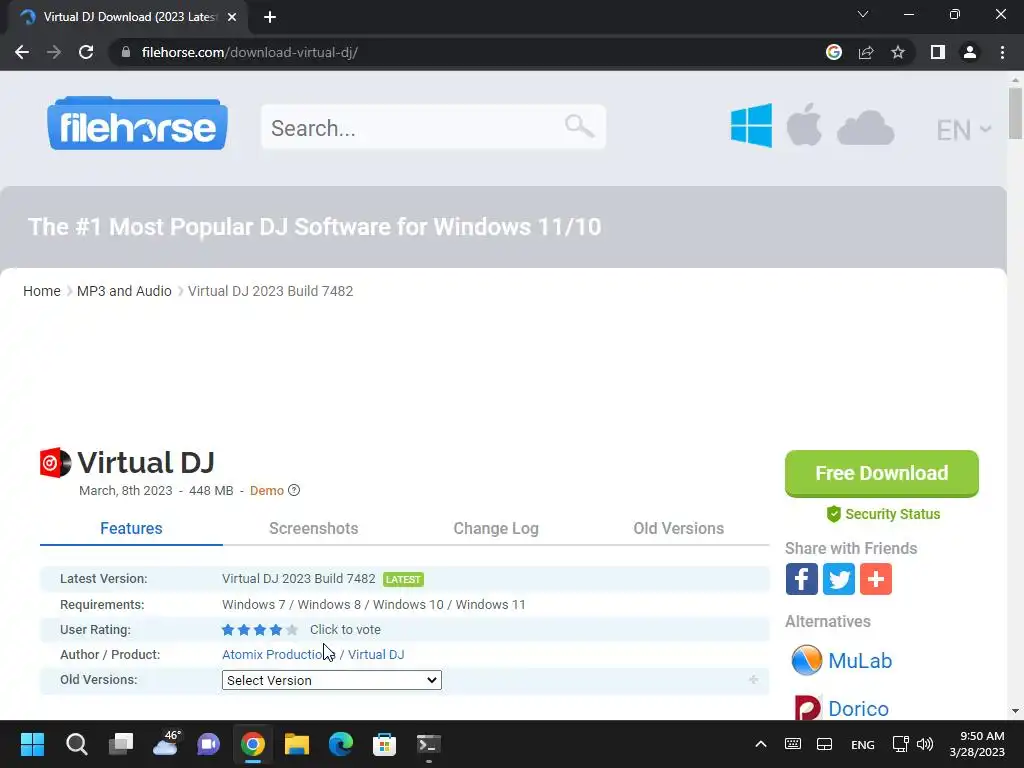
Task: Click the green Security Status shield
Action: 833,514
